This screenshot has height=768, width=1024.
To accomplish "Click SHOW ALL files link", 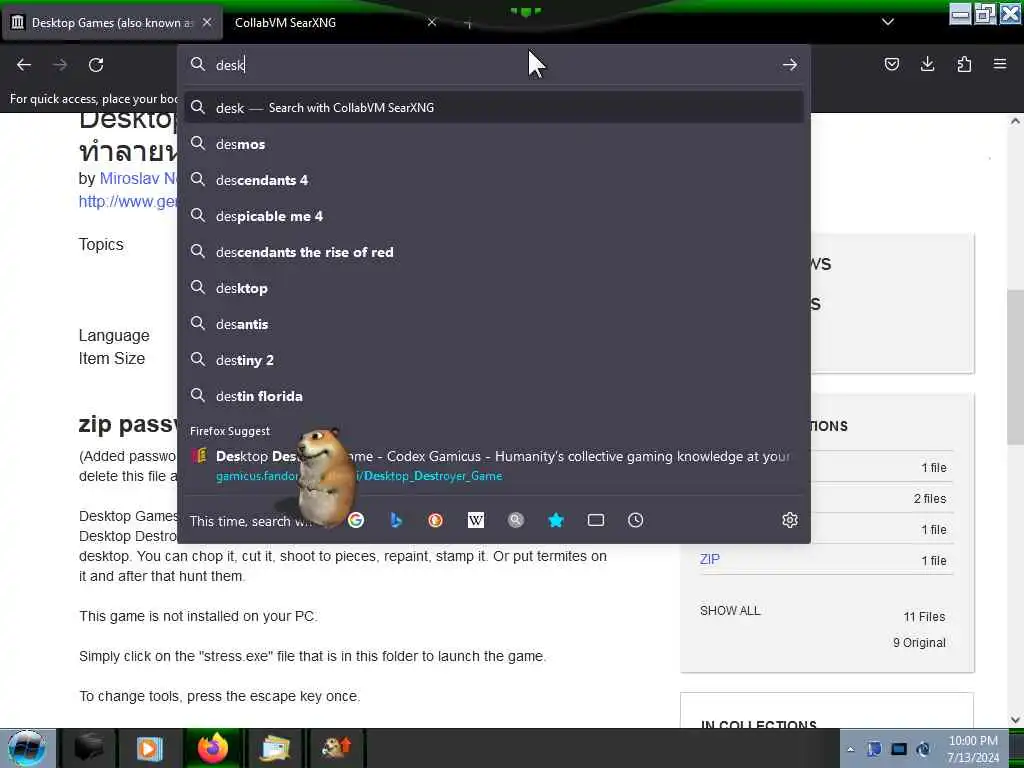I will click(730, 611).
